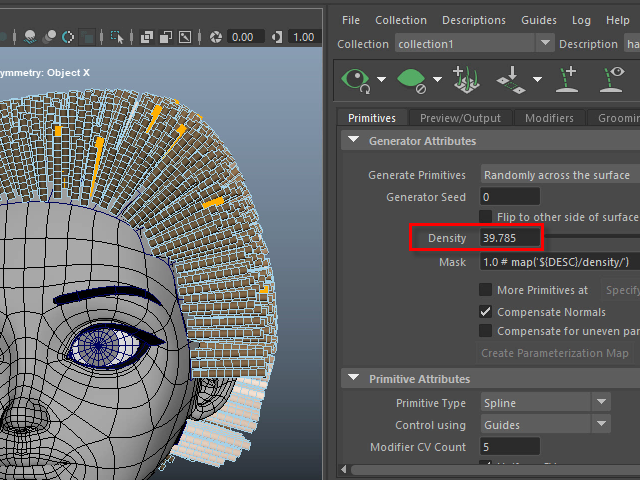
Task: Uncheck the Compensate Normals checkbox
Action: 486,312
